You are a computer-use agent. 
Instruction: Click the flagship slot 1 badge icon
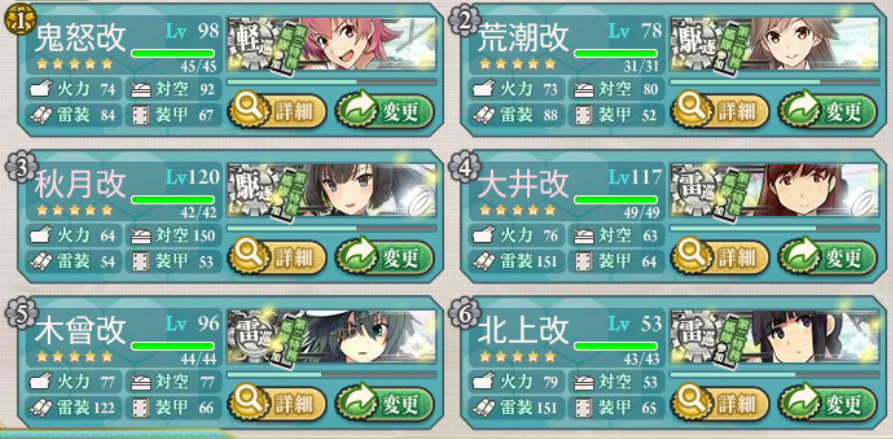[x=19, y=20]
